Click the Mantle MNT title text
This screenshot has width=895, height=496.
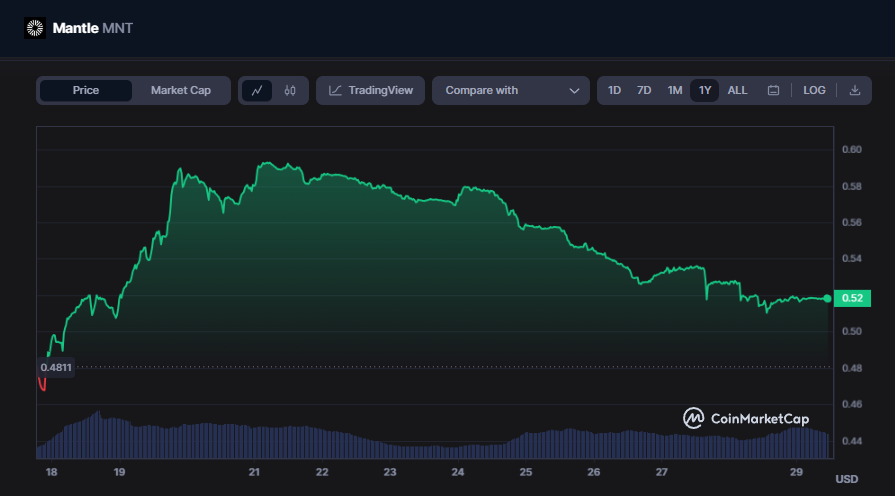click(x=92, y=28)
